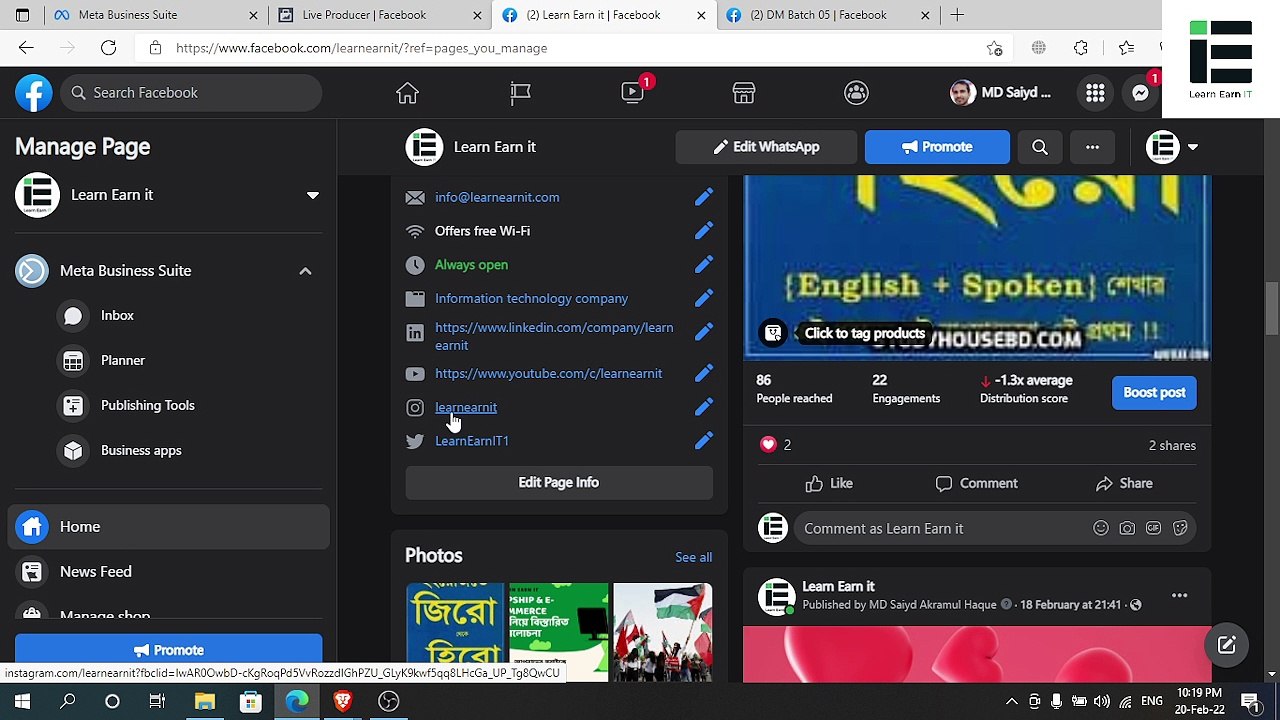Viewport: 1280px width, 720px height.
Task: Open the new message compose button
Action: click(x=1226, y=645)
